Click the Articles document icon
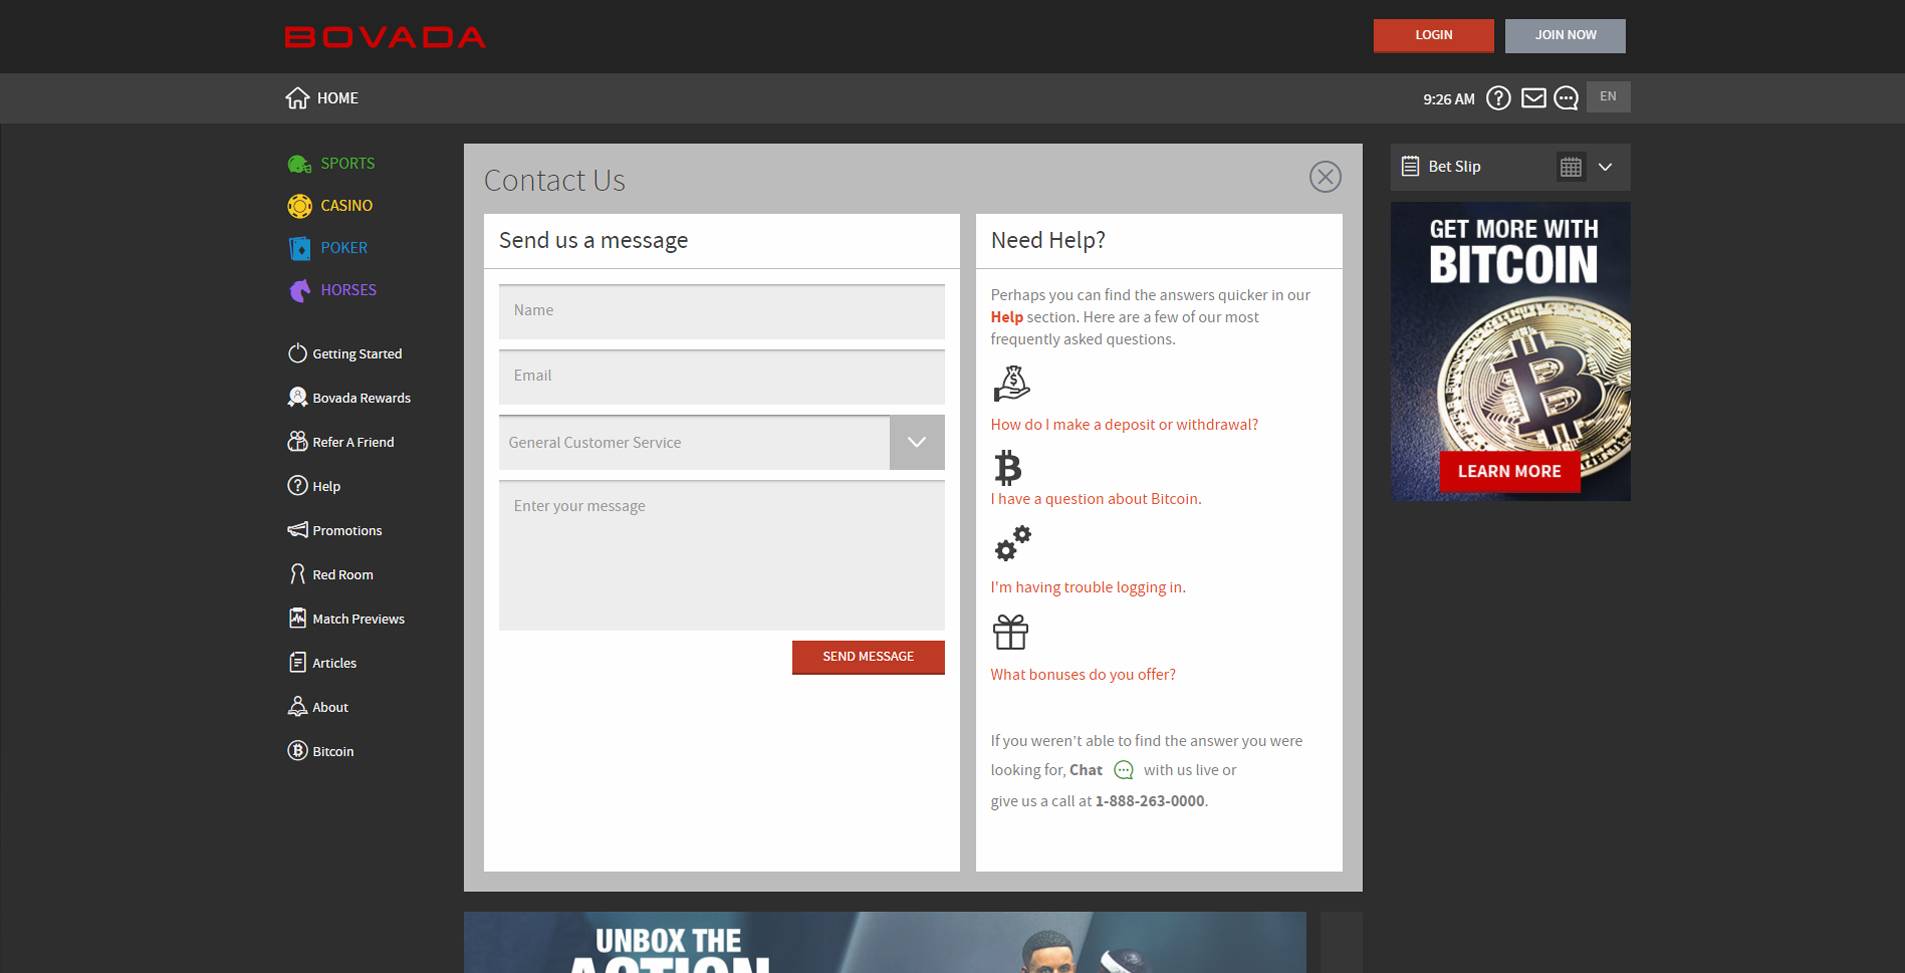This screenshot has width=1905, height=973. tap(297, 662)
